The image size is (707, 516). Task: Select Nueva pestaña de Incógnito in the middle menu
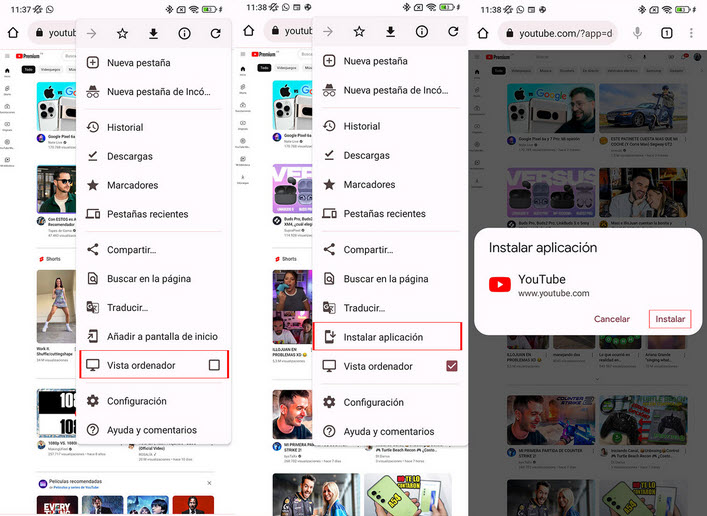coord(390,90)
